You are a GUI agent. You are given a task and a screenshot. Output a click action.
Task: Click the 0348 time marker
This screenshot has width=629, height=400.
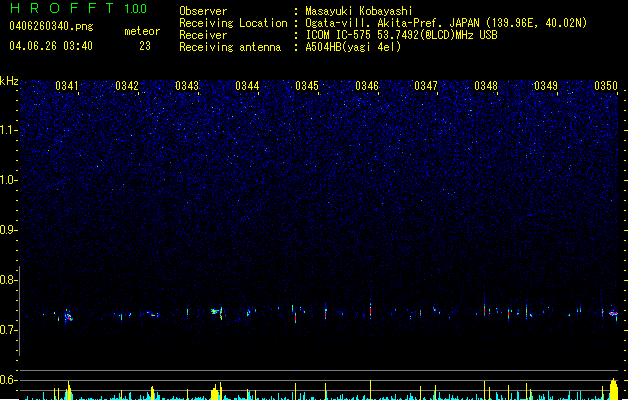[486, 86]
